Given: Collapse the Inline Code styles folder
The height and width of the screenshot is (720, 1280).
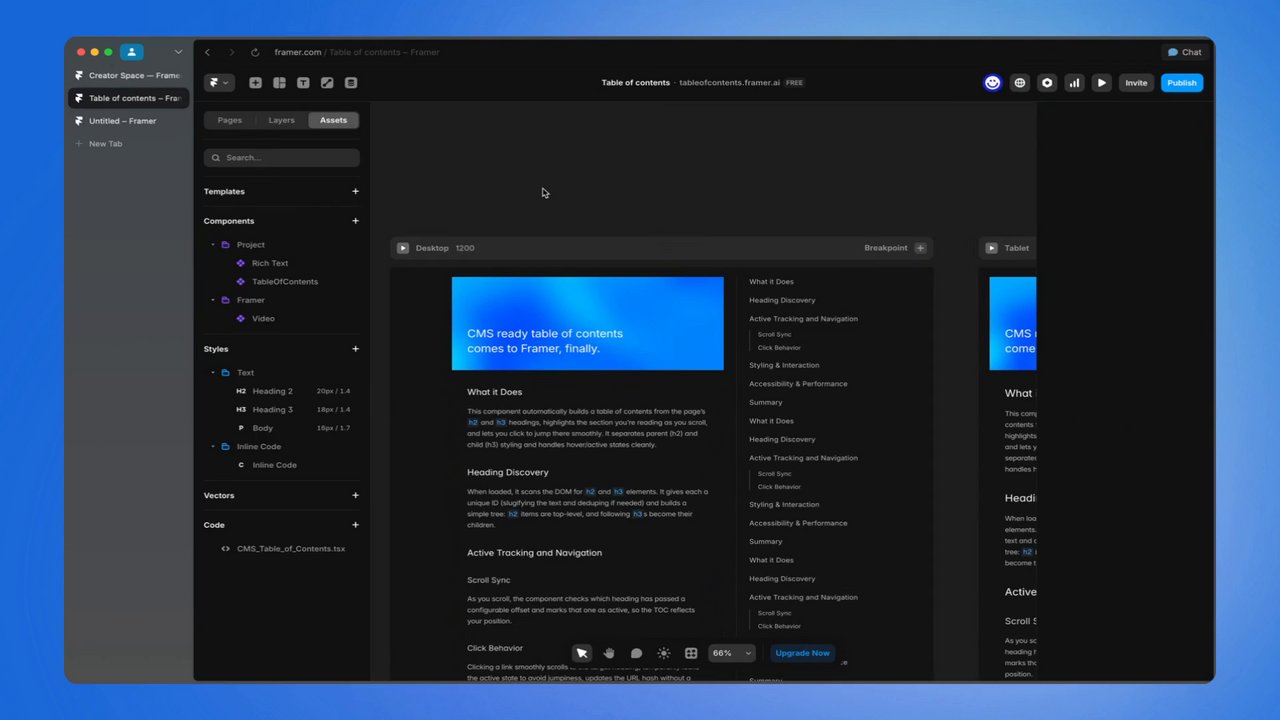Looking at the screenshot, I should (213, 447).
